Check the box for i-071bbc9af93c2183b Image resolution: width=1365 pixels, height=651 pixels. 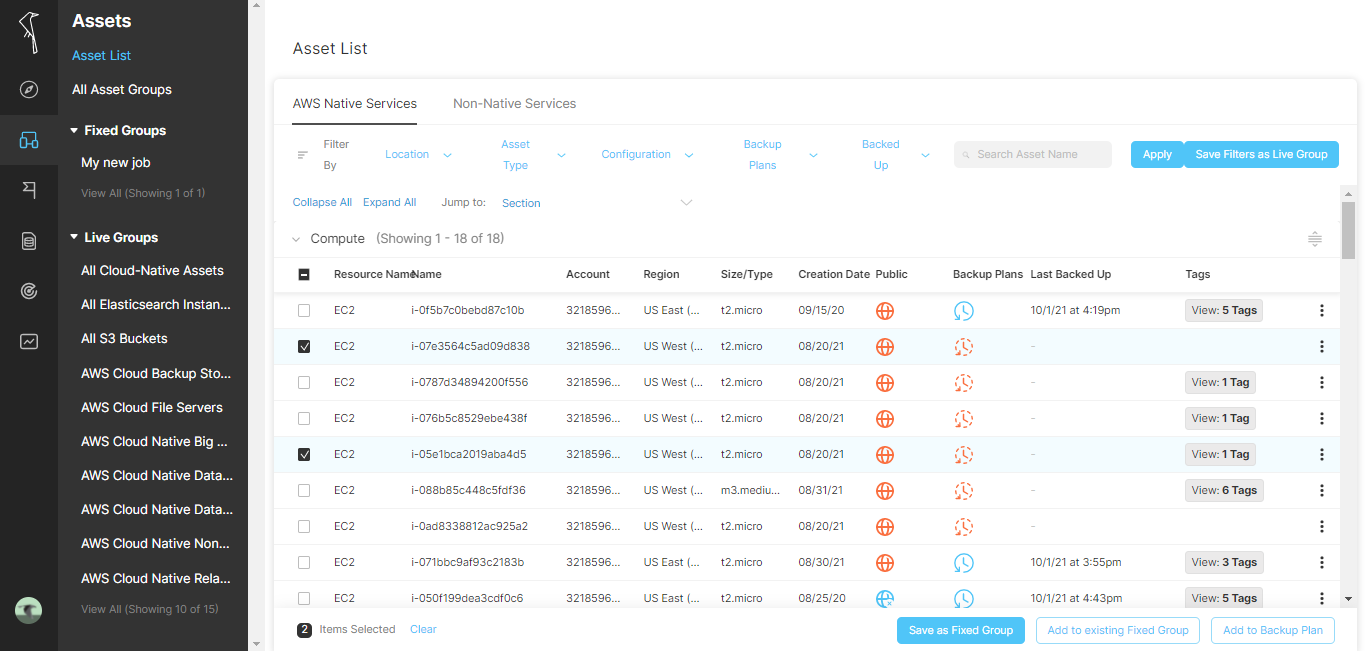pyautogui.click(x=304, y=563)
